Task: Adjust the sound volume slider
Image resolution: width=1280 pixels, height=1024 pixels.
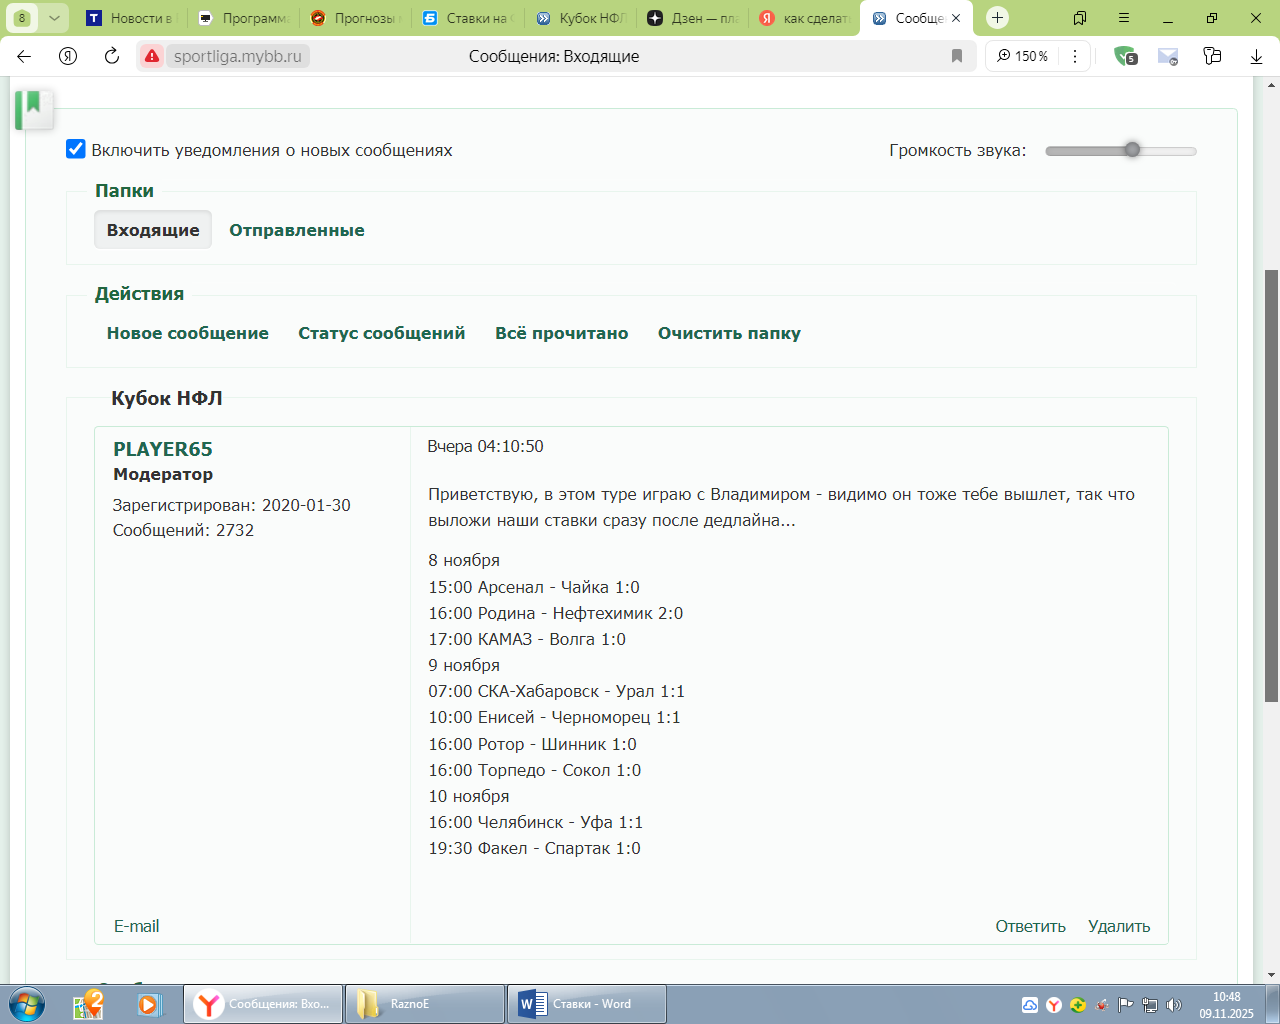Action: point(1131,150)
